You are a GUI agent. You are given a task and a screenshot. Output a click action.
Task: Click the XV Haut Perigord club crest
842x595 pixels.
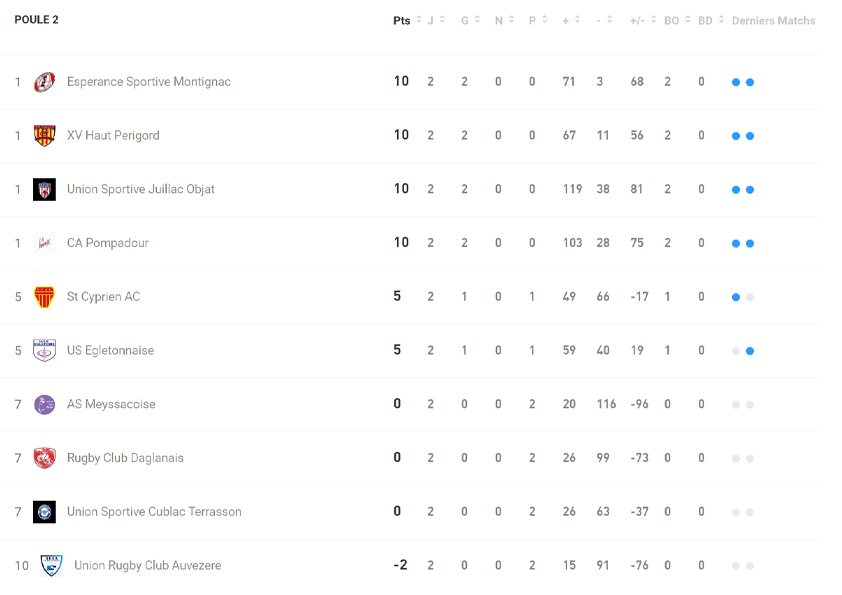click(x=44, y=136)
